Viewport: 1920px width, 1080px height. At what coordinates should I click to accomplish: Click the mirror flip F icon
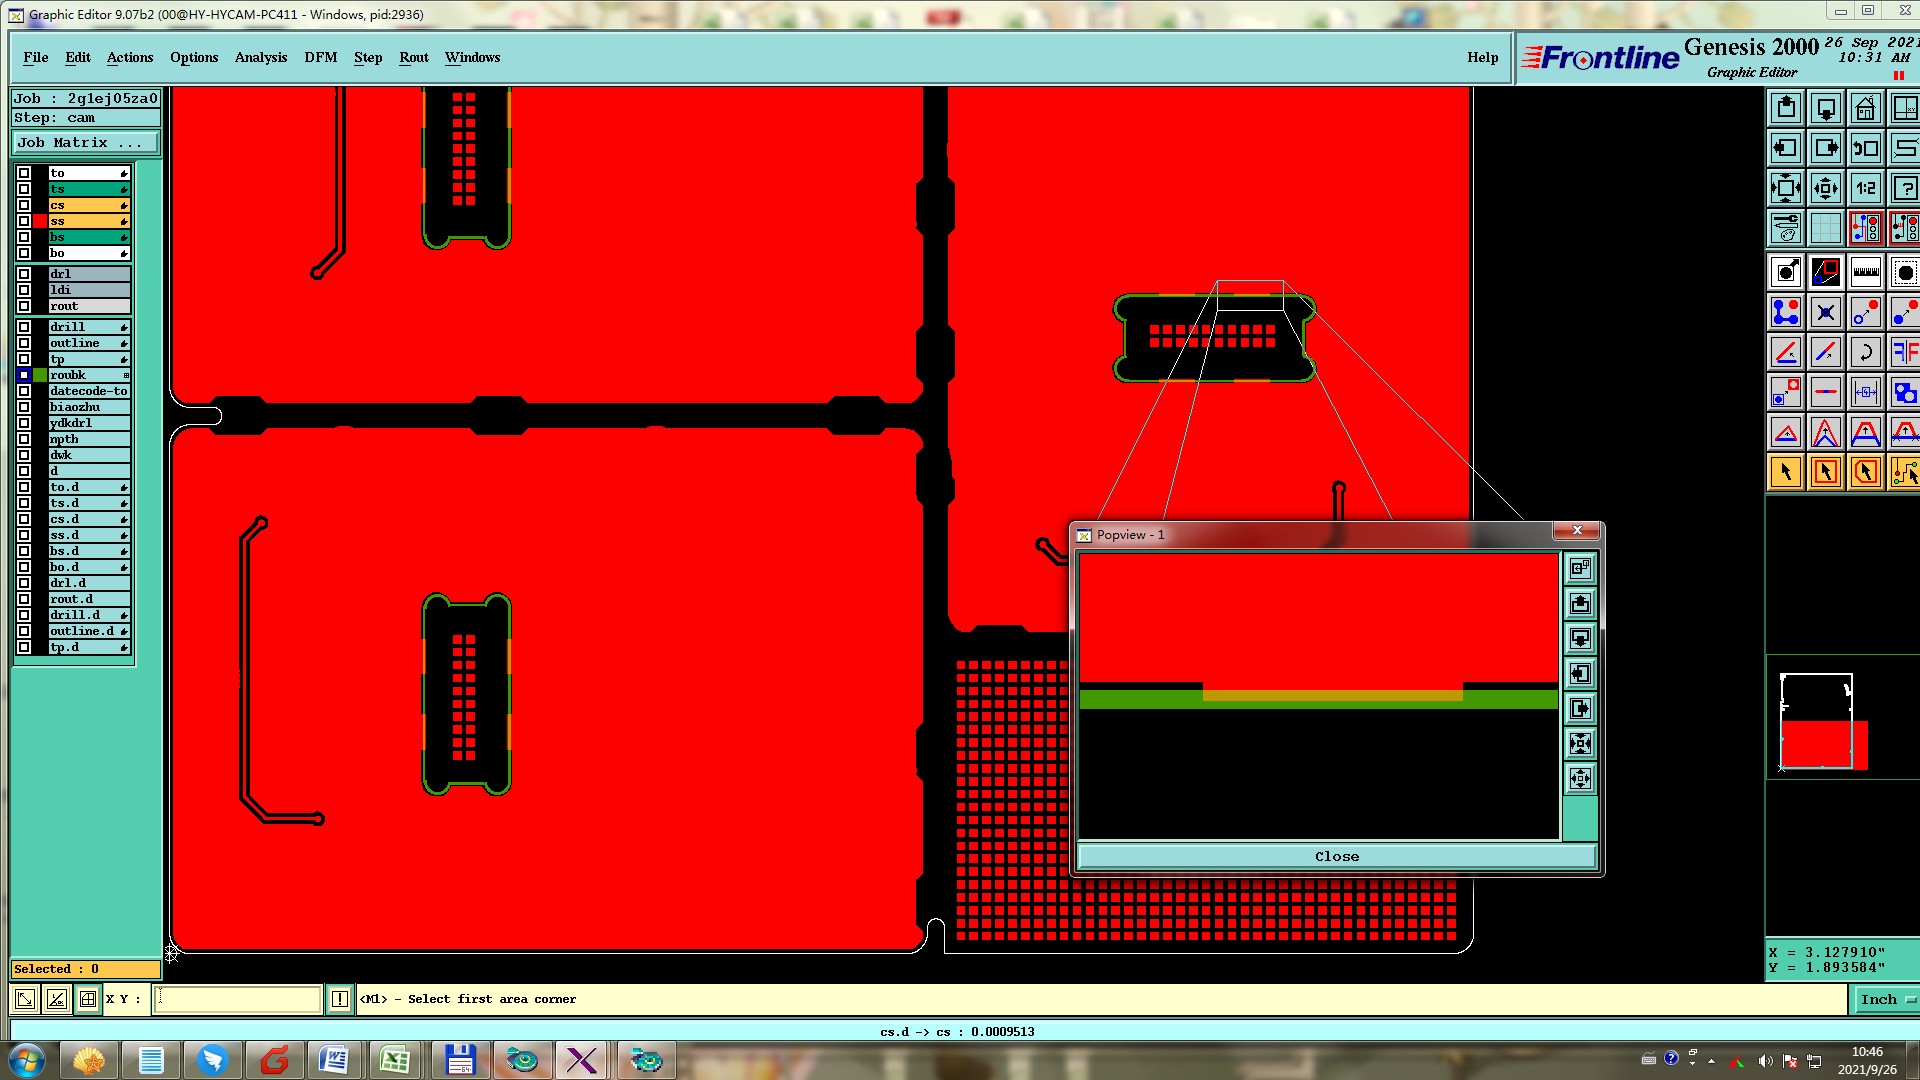click(x=1904, y=352)
